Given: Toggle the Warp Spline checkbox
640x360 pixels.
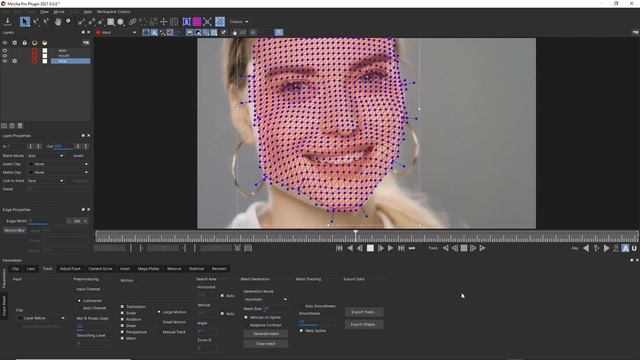Looking at the screenshot, I should [x=301, y=331].
